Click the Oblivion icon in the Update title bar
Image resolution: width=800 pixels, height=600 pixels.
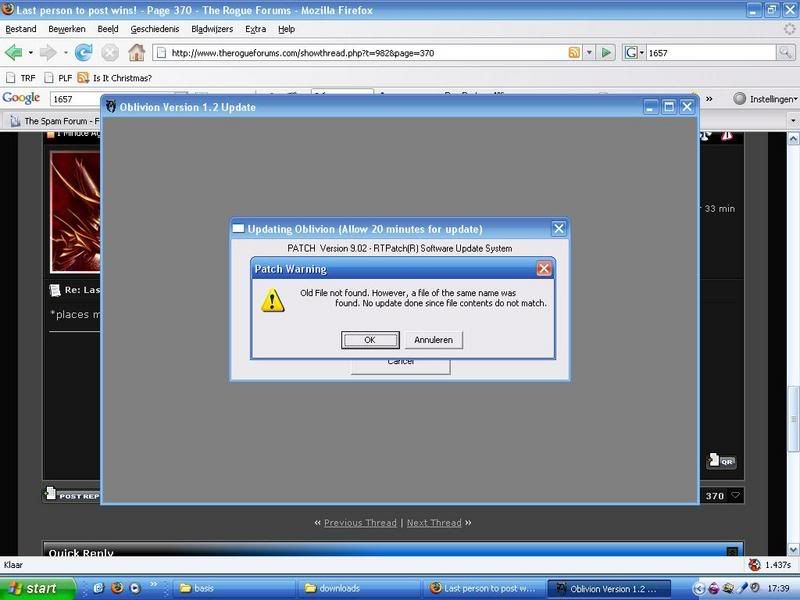click(110, 107)
